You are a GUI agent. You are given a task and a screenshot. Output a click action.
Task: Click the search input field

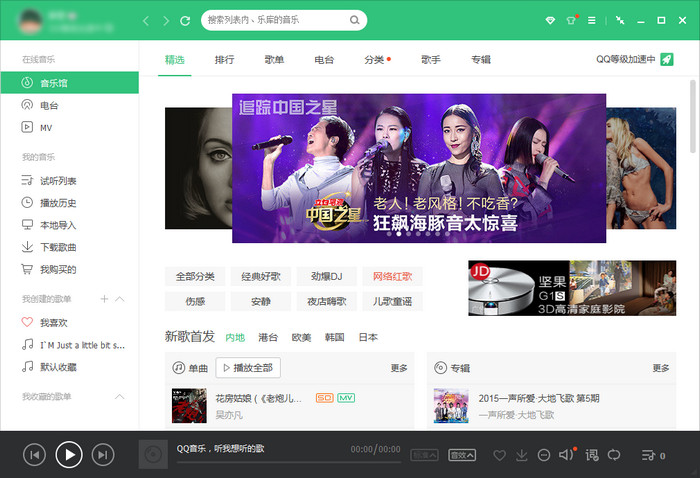click(275, 20)
